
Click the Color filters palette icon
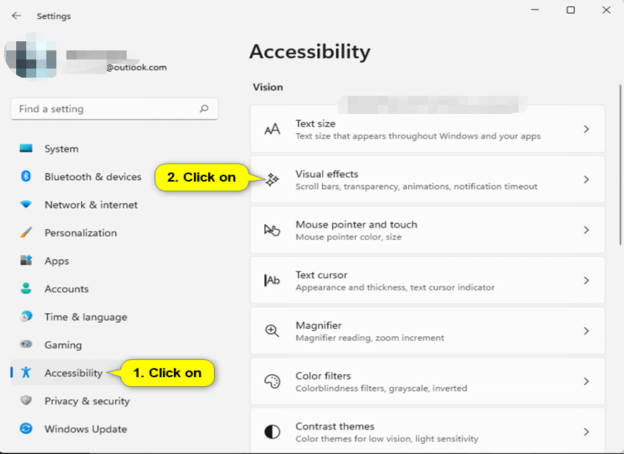click(x=272, y=381)
